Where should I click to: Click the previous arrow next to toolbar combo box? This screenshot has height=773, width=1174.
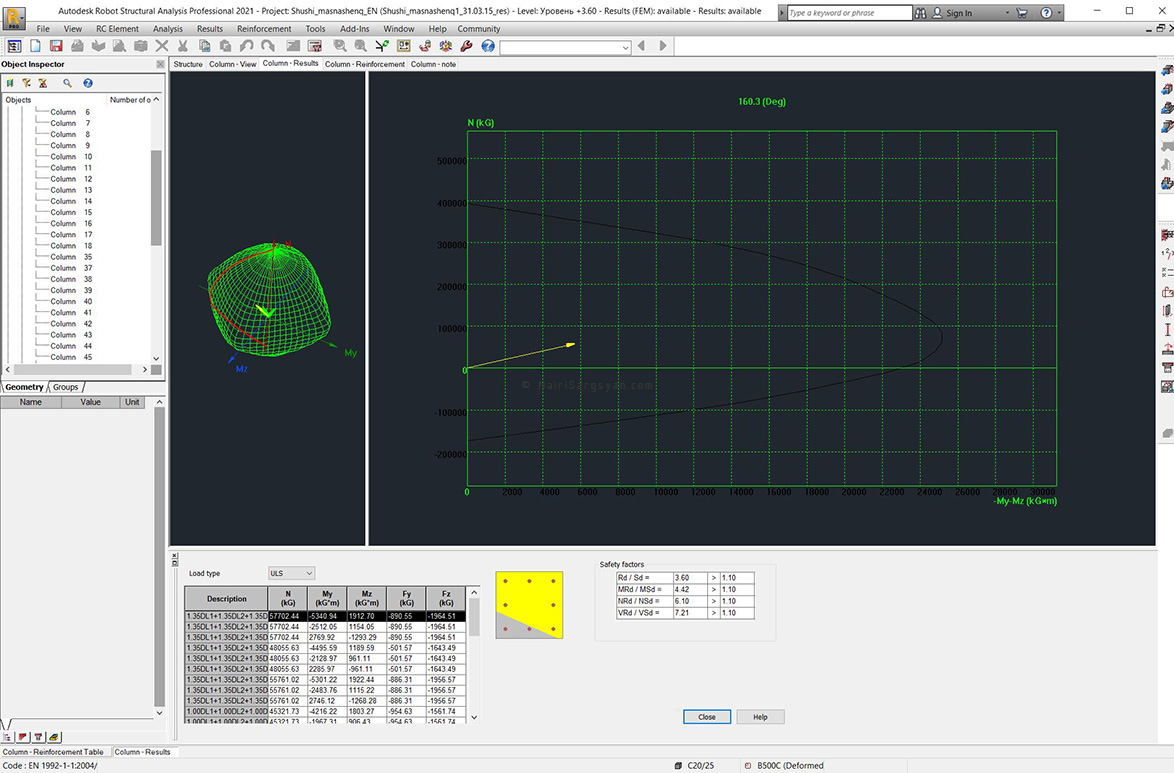[641, 46]
